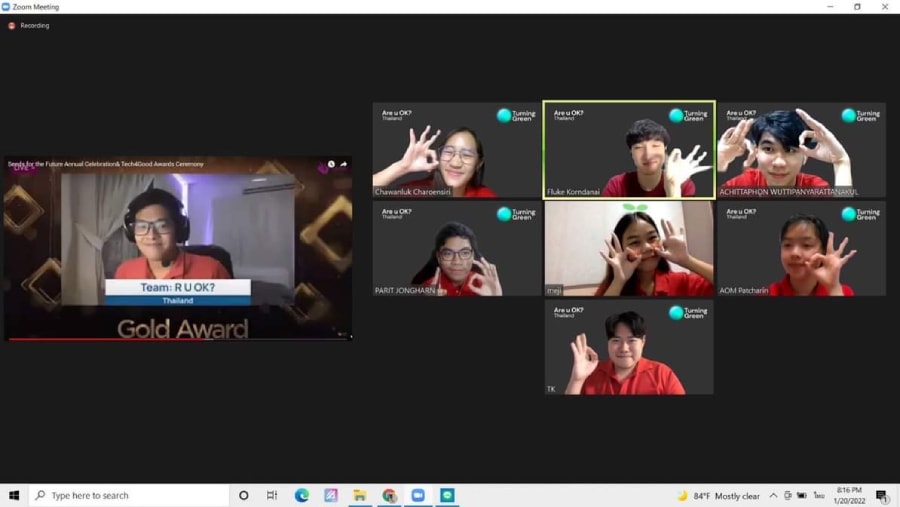Image resolution: width=900 pixels, height=507 pixels.
Task: Select Fluke Korndanai's highlighted video tile
Action: [x=629, y=150]
